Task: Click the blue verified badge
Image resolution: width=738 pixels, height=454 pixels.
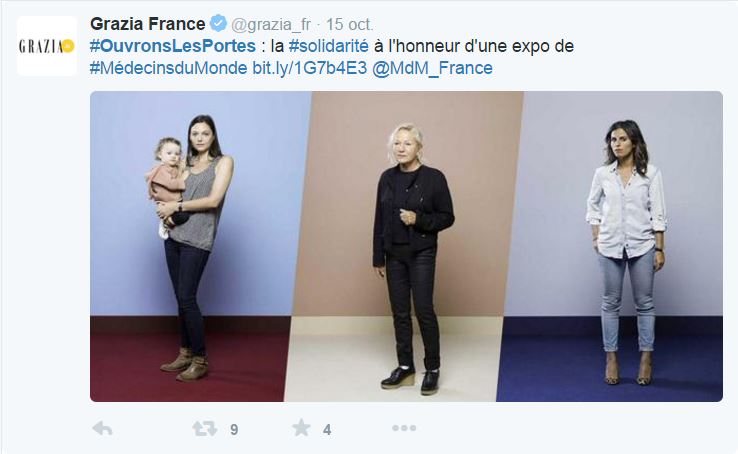Action: click(x=218, y=24)
